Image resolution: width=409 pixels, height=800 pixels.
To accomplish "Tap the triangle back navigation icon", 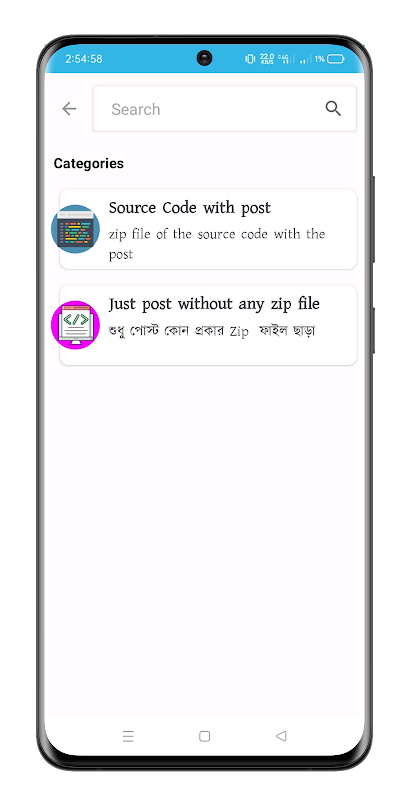I will tap(280, 736).
